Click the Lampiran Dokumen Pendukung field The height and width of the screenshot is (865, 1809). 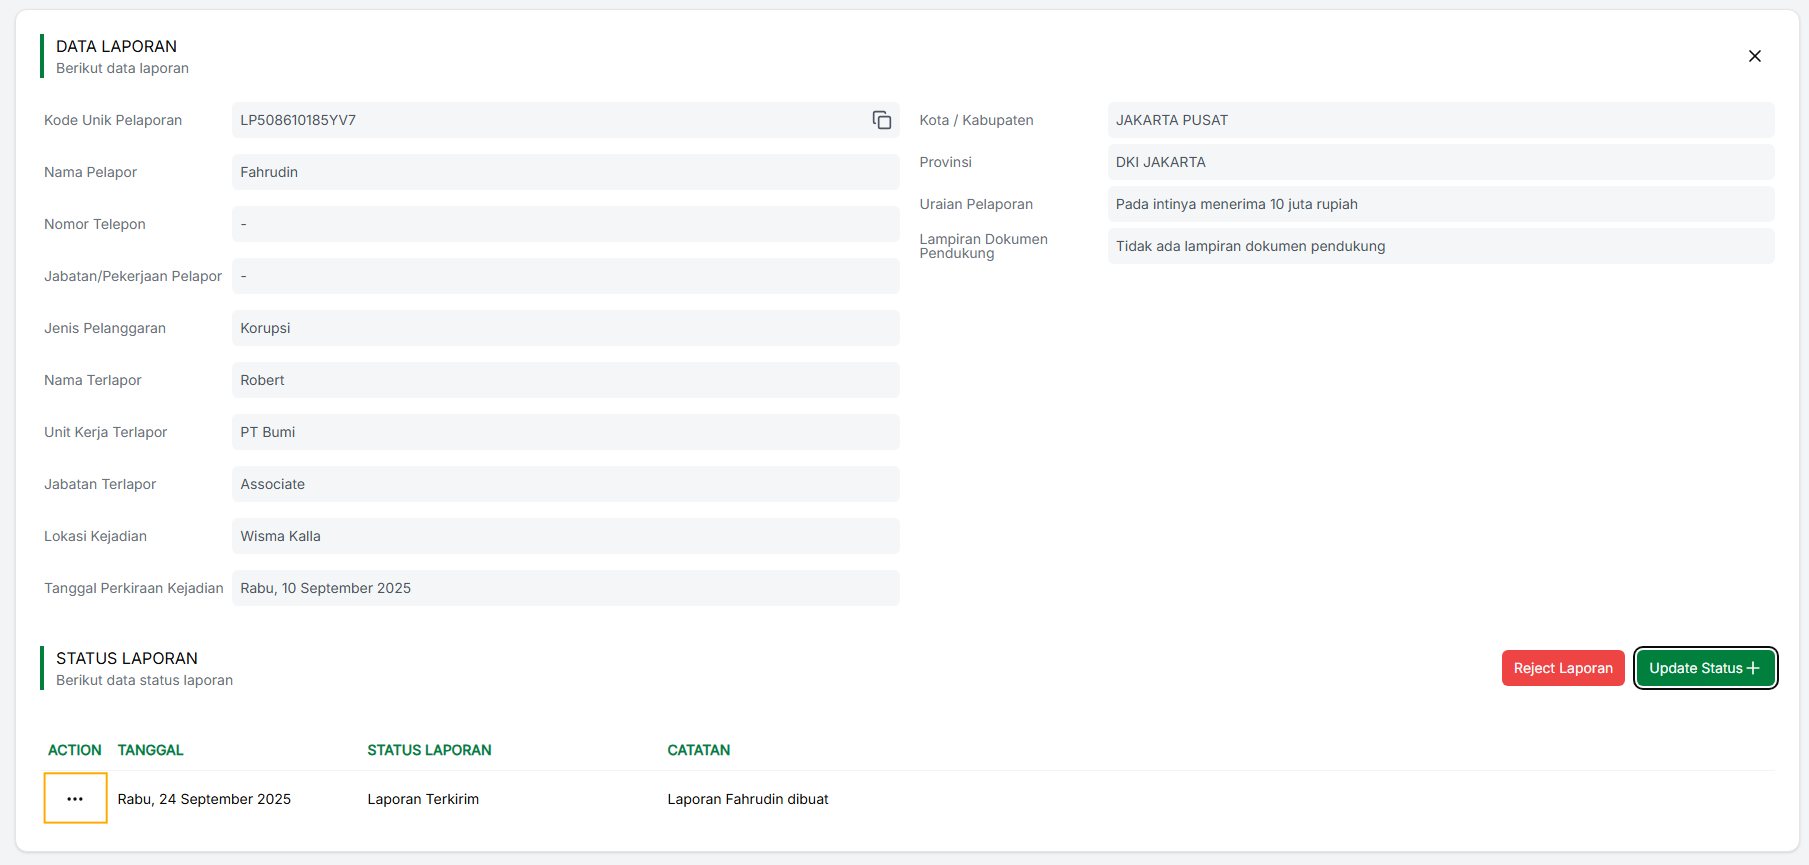coord(1441,246)
